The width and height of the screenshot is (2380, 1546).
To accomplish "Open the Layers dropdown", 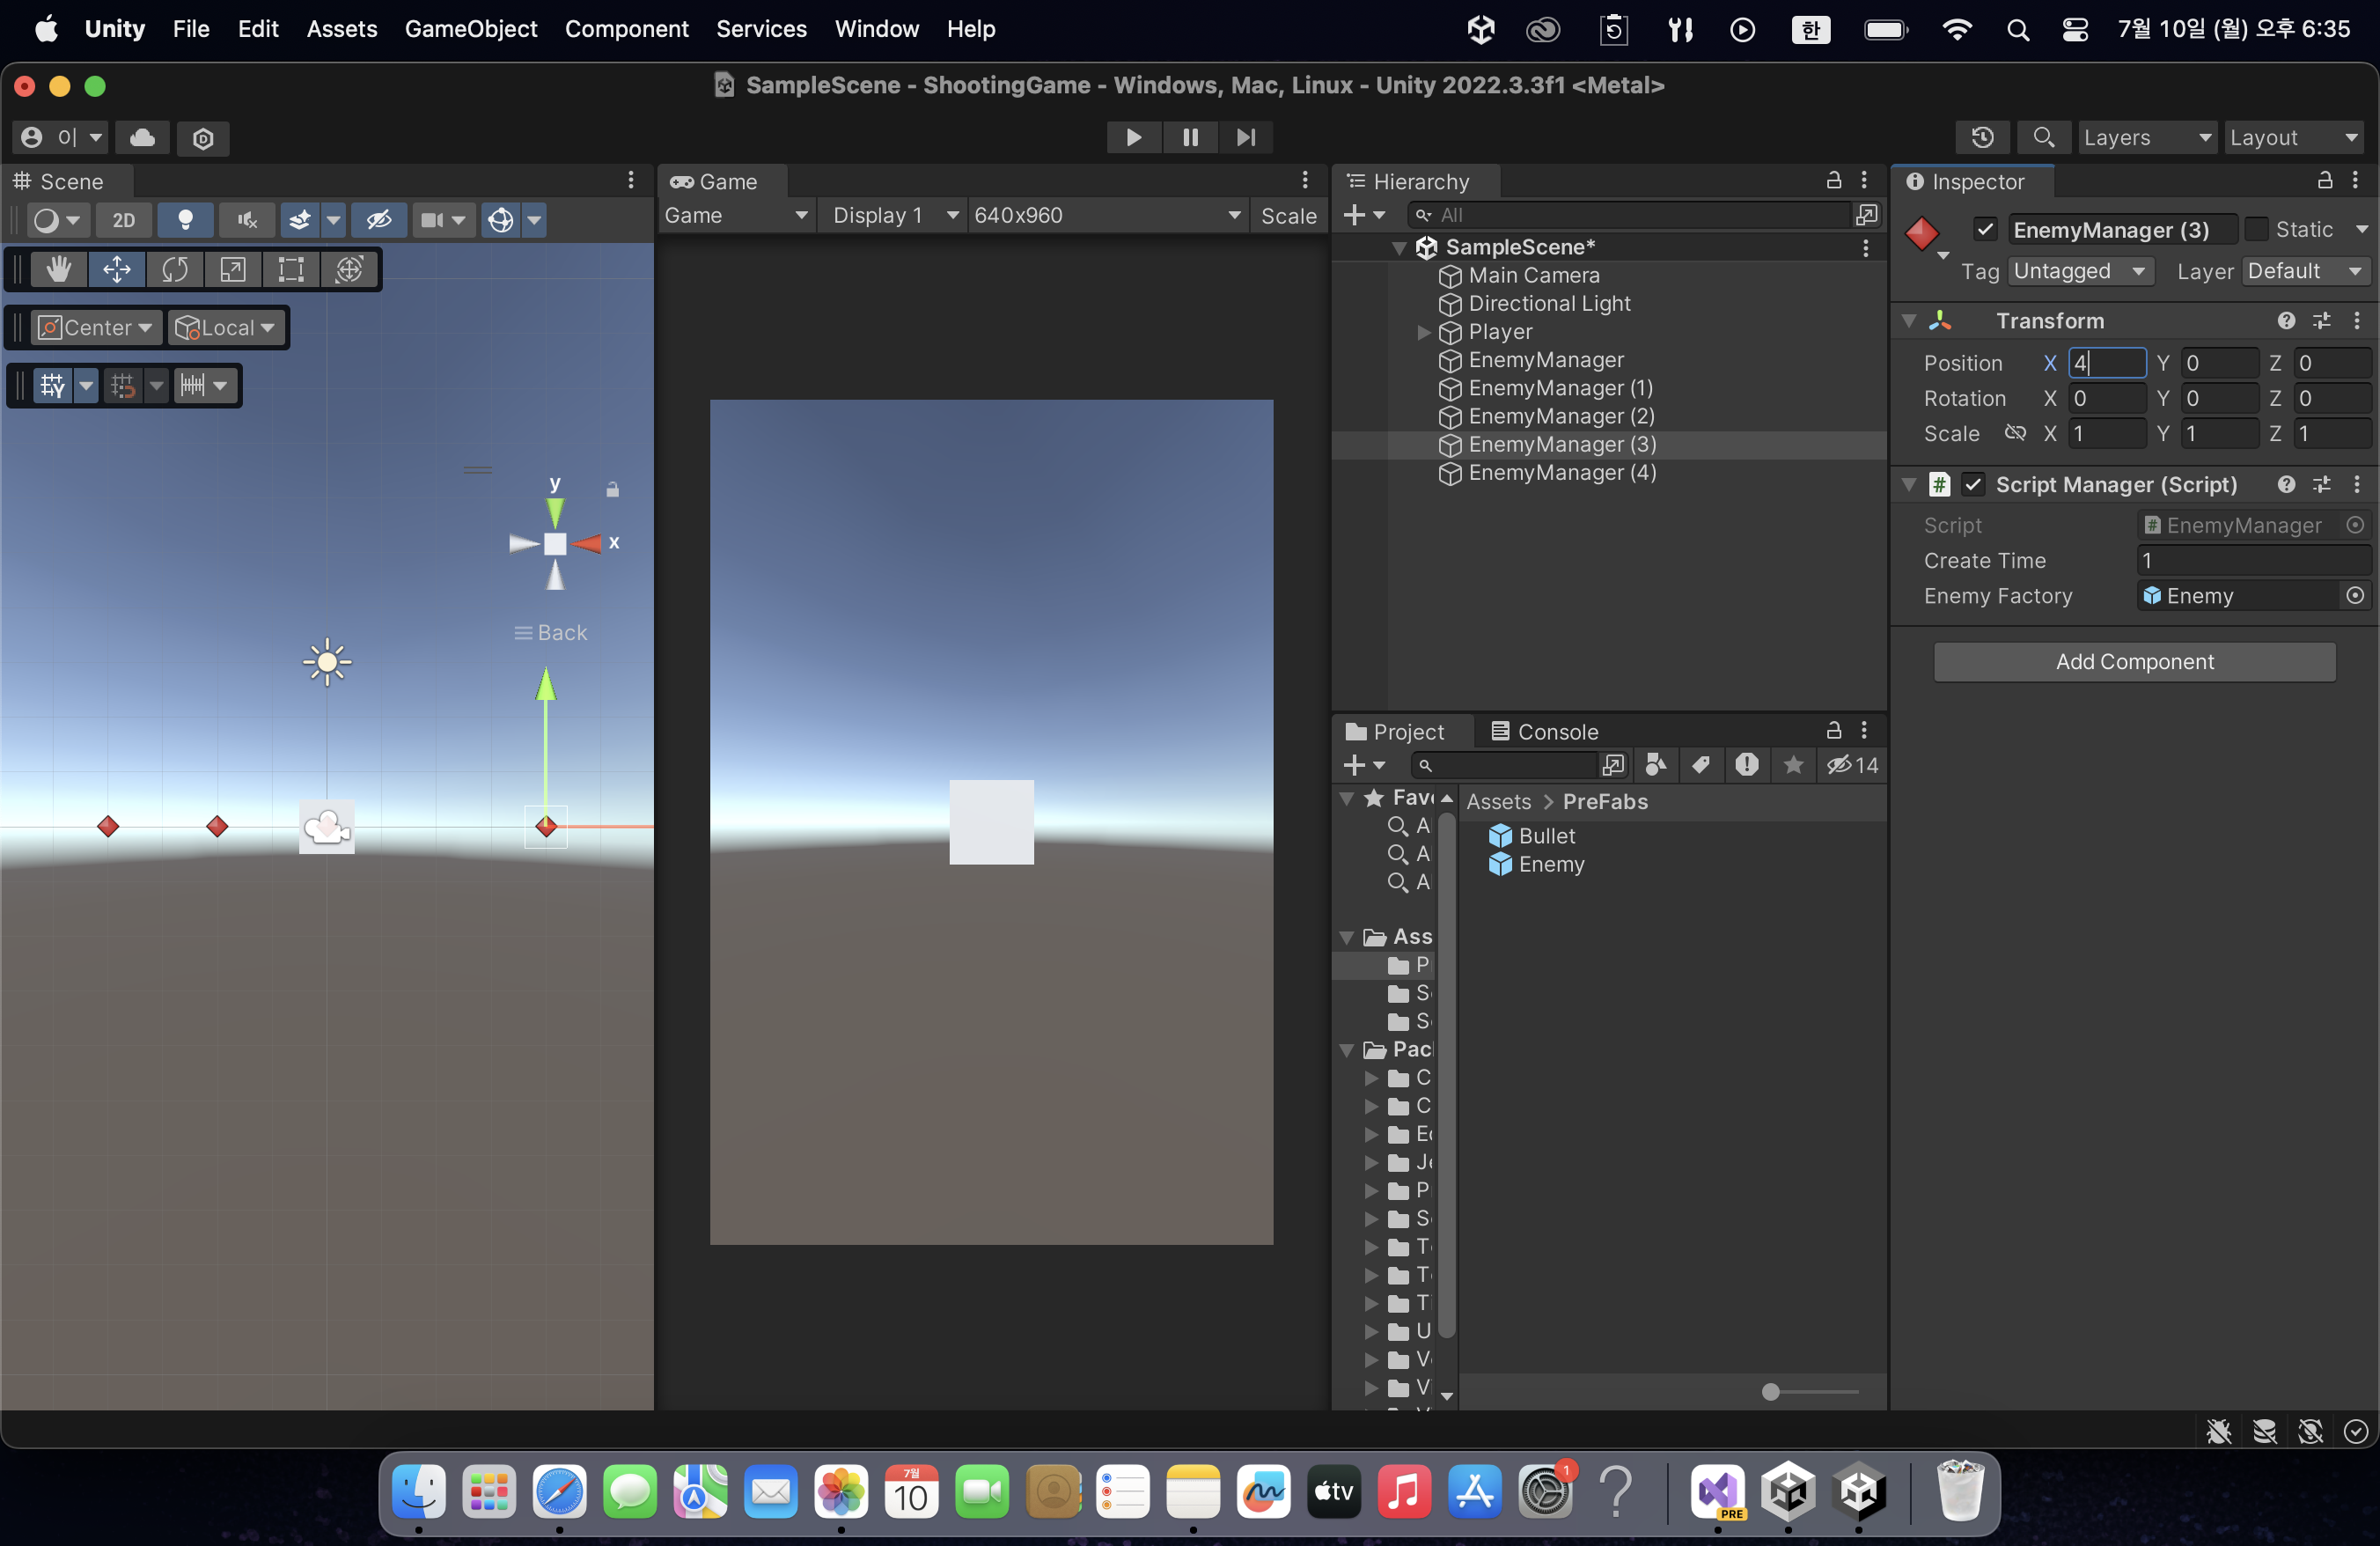I will [x=2146, y=137].
